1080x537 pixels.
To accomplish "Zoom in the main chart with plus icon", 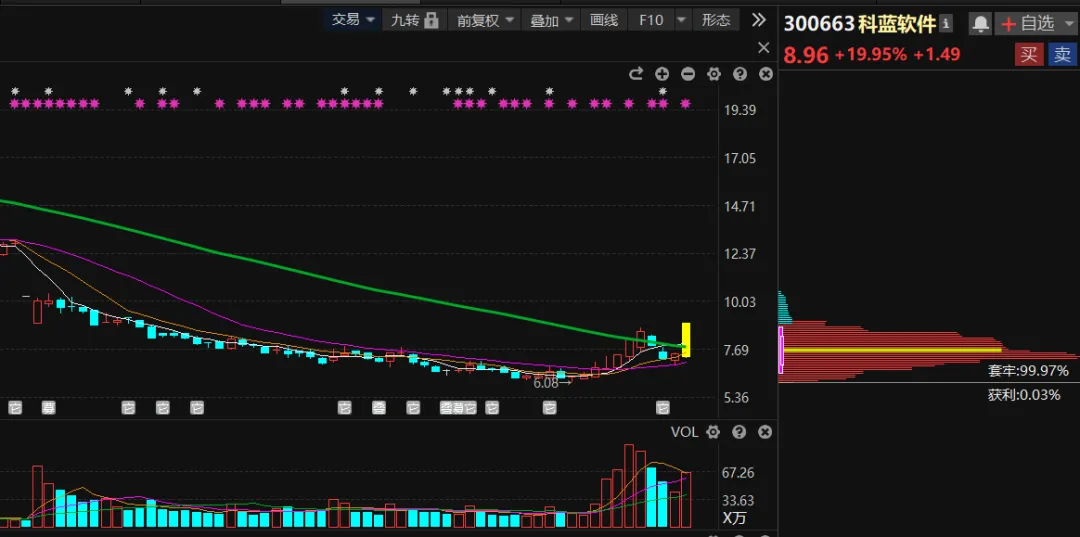I will (x=662, y=74).
